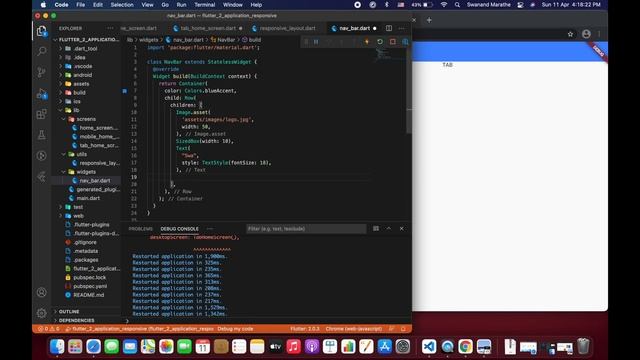640x360 pixels.
Task: Open pubspec.yaml in explorer
Action: 89,286
